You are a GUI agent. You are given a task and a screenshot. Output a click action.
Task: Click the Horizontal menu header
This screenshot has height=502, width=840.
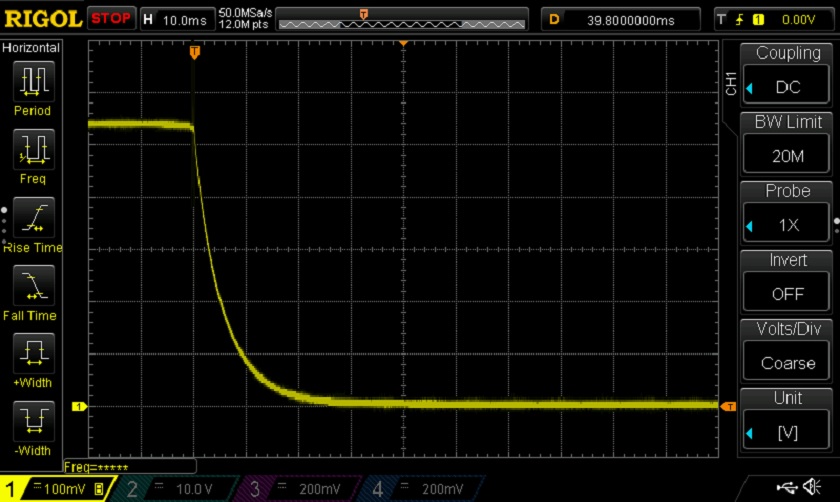pos(32,48)
